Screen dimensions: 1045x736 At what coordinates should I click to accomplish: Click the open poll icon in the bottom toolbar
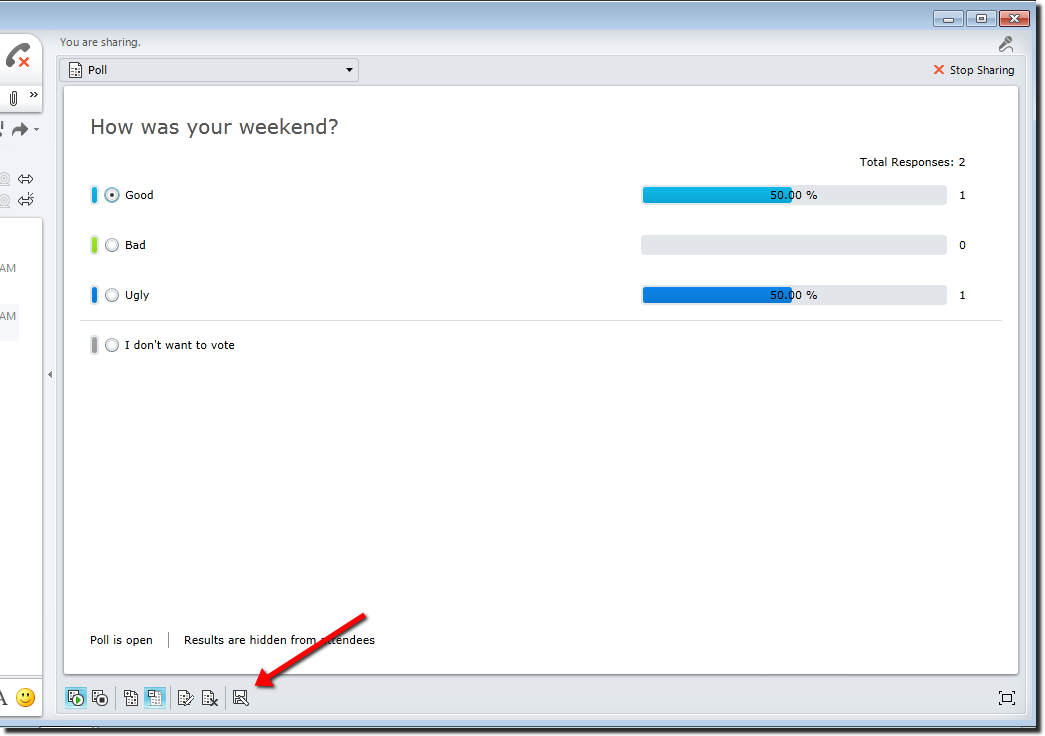[x=76, y=698]
